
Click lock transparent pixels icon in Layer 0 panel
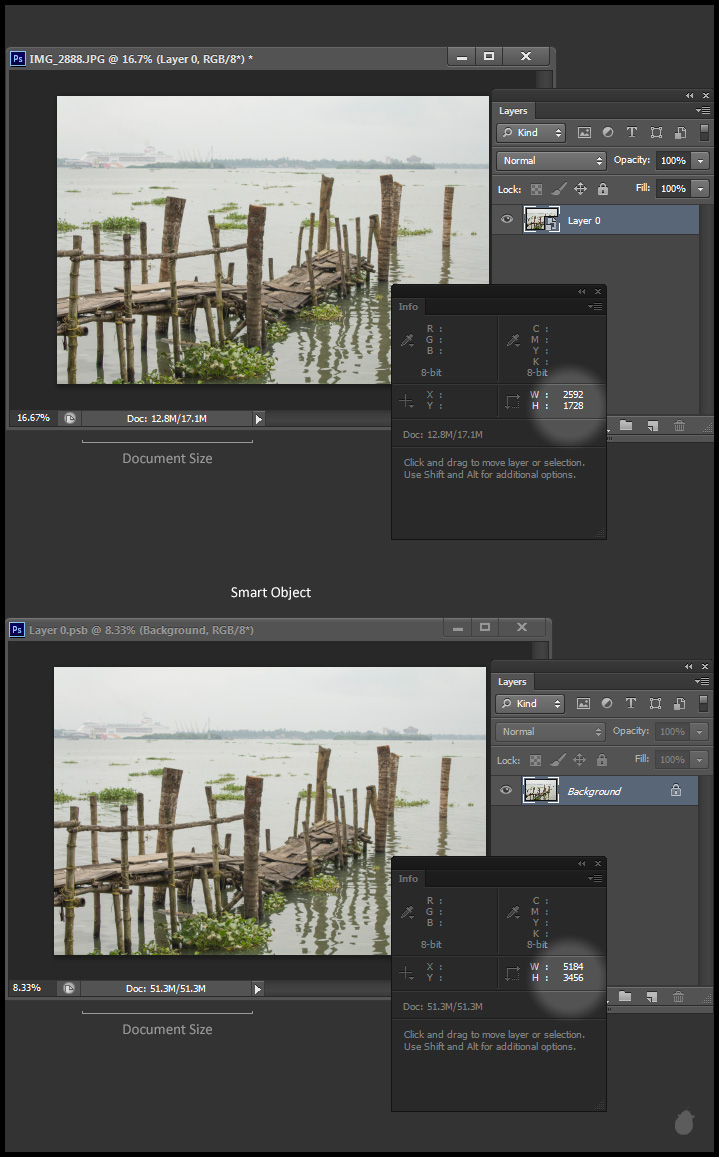[535, 189]
